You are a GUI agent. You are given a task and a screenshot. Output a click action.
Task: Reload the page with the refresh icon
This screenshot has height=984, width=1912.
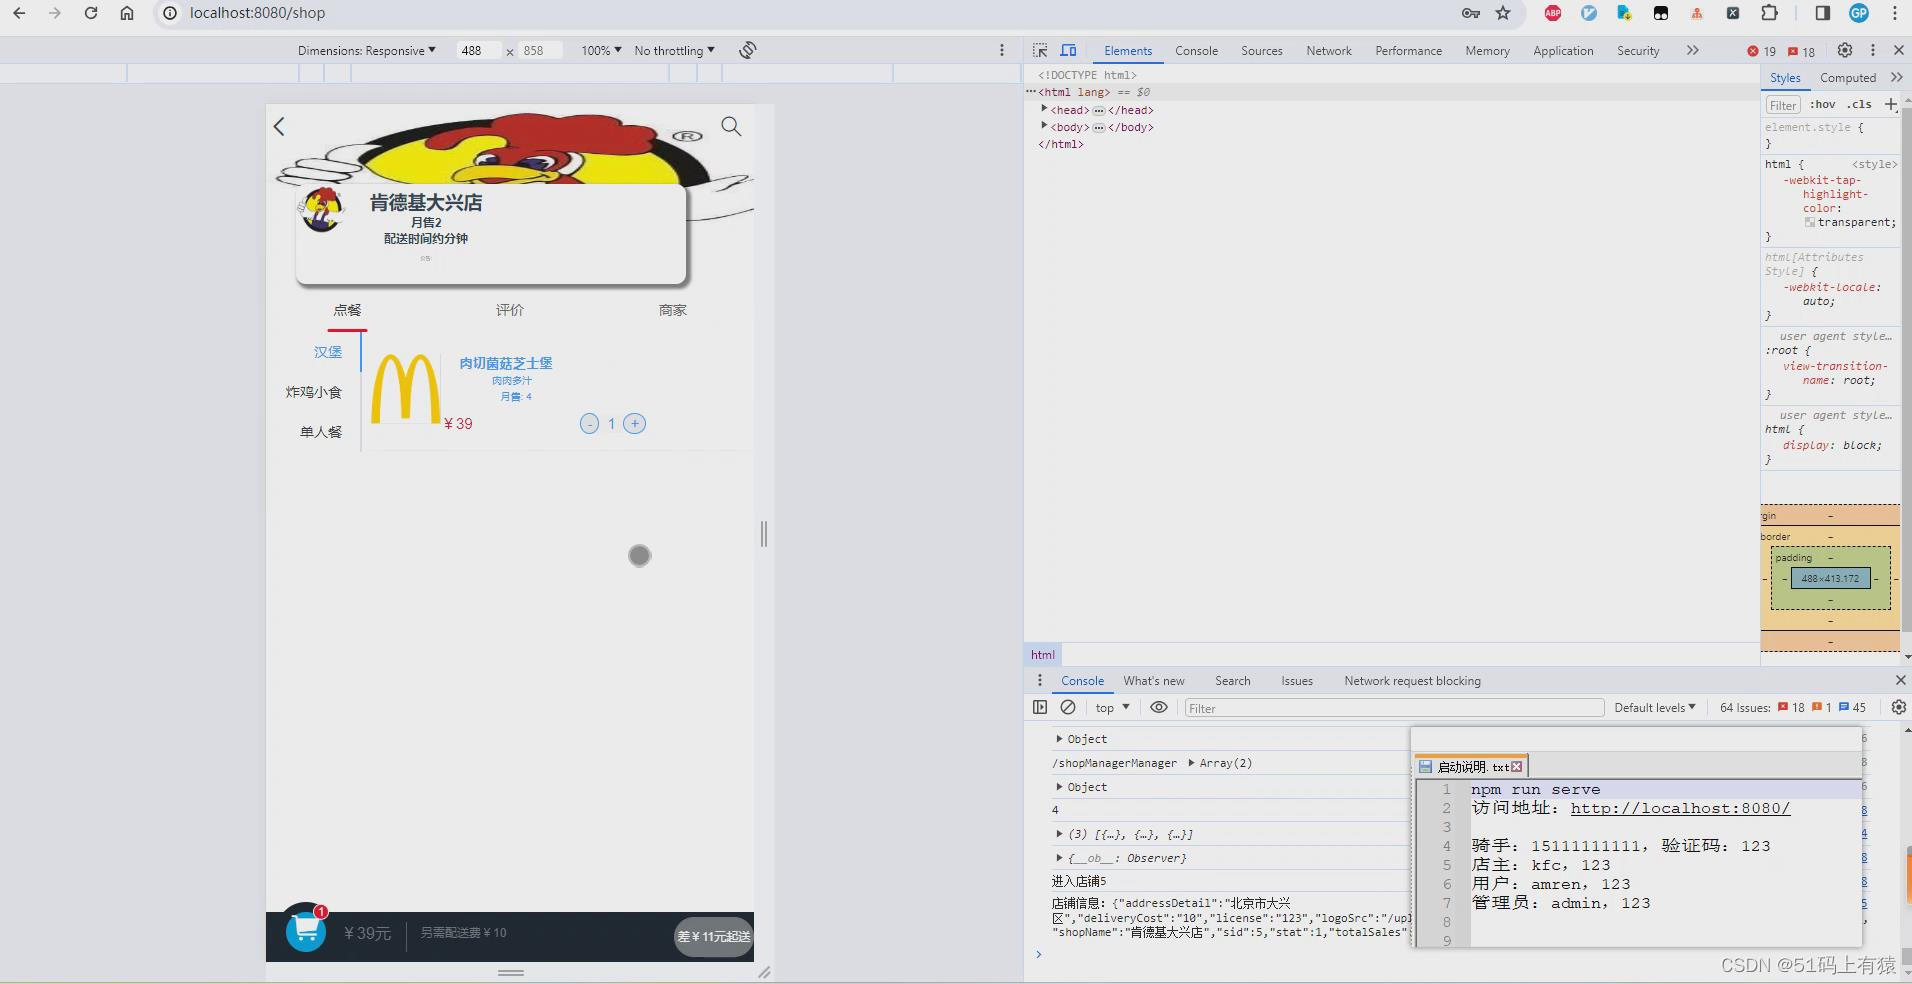click(x=91, y=13)
